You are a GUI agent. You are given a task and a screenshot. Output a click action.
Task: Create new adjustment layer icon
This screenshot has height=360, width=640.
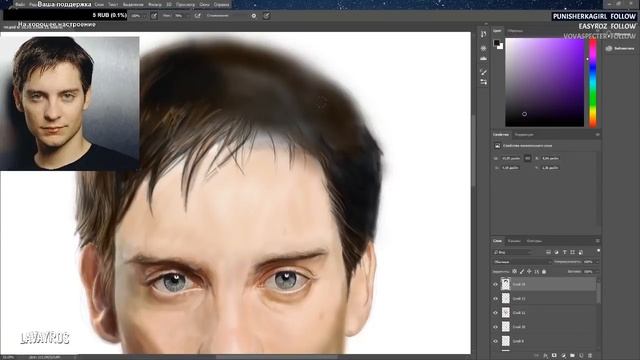(563, 356)
